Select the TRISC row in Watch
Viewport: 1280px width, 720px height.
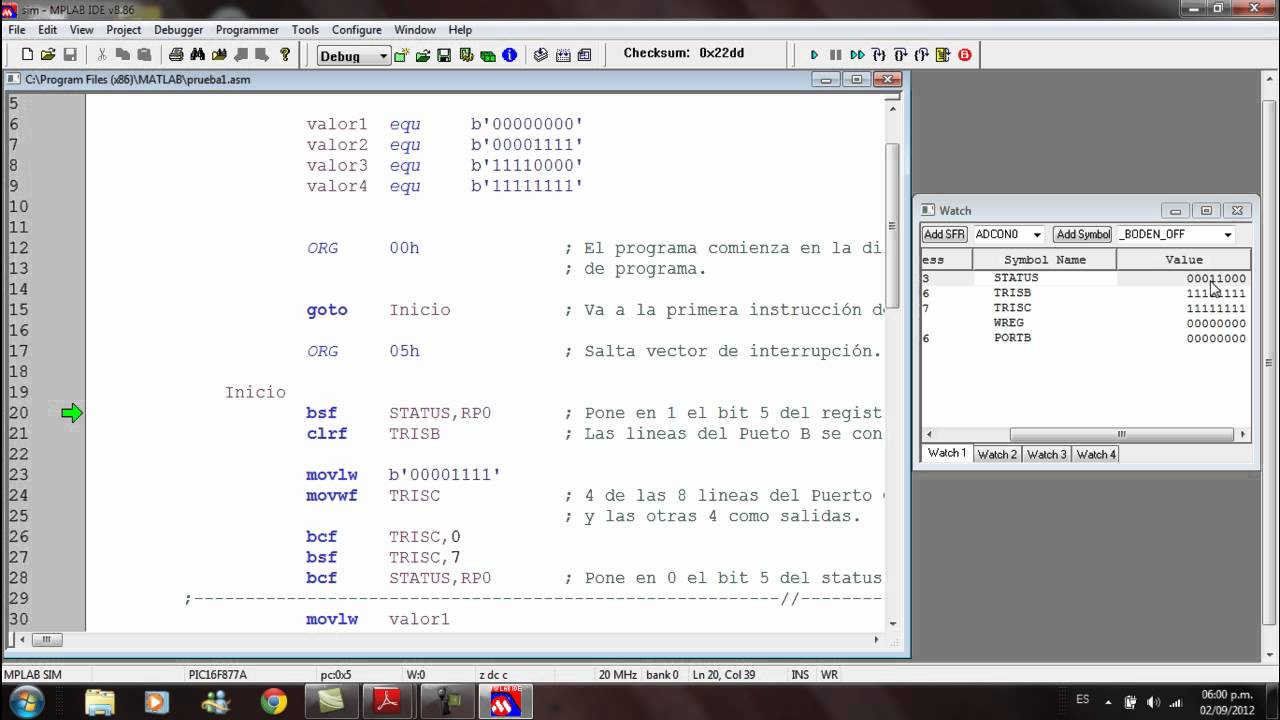coord(1085,308)
